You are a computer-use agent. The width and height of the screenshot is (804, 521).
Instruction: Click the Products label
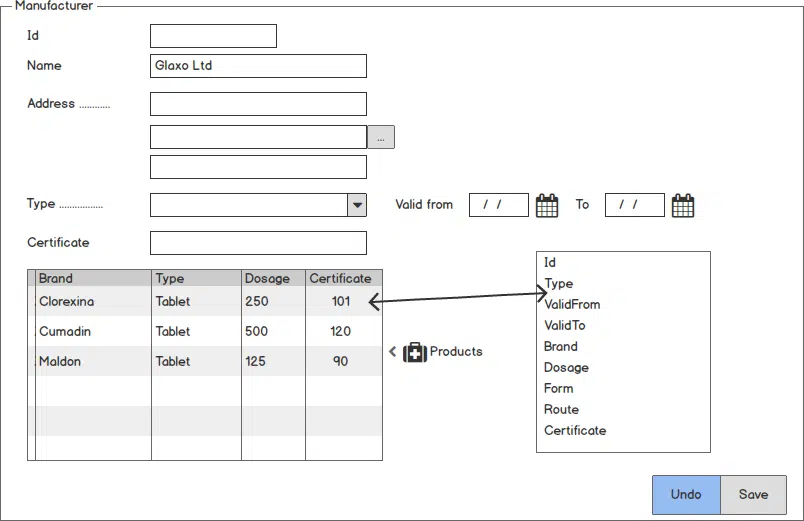click(456, 352)
